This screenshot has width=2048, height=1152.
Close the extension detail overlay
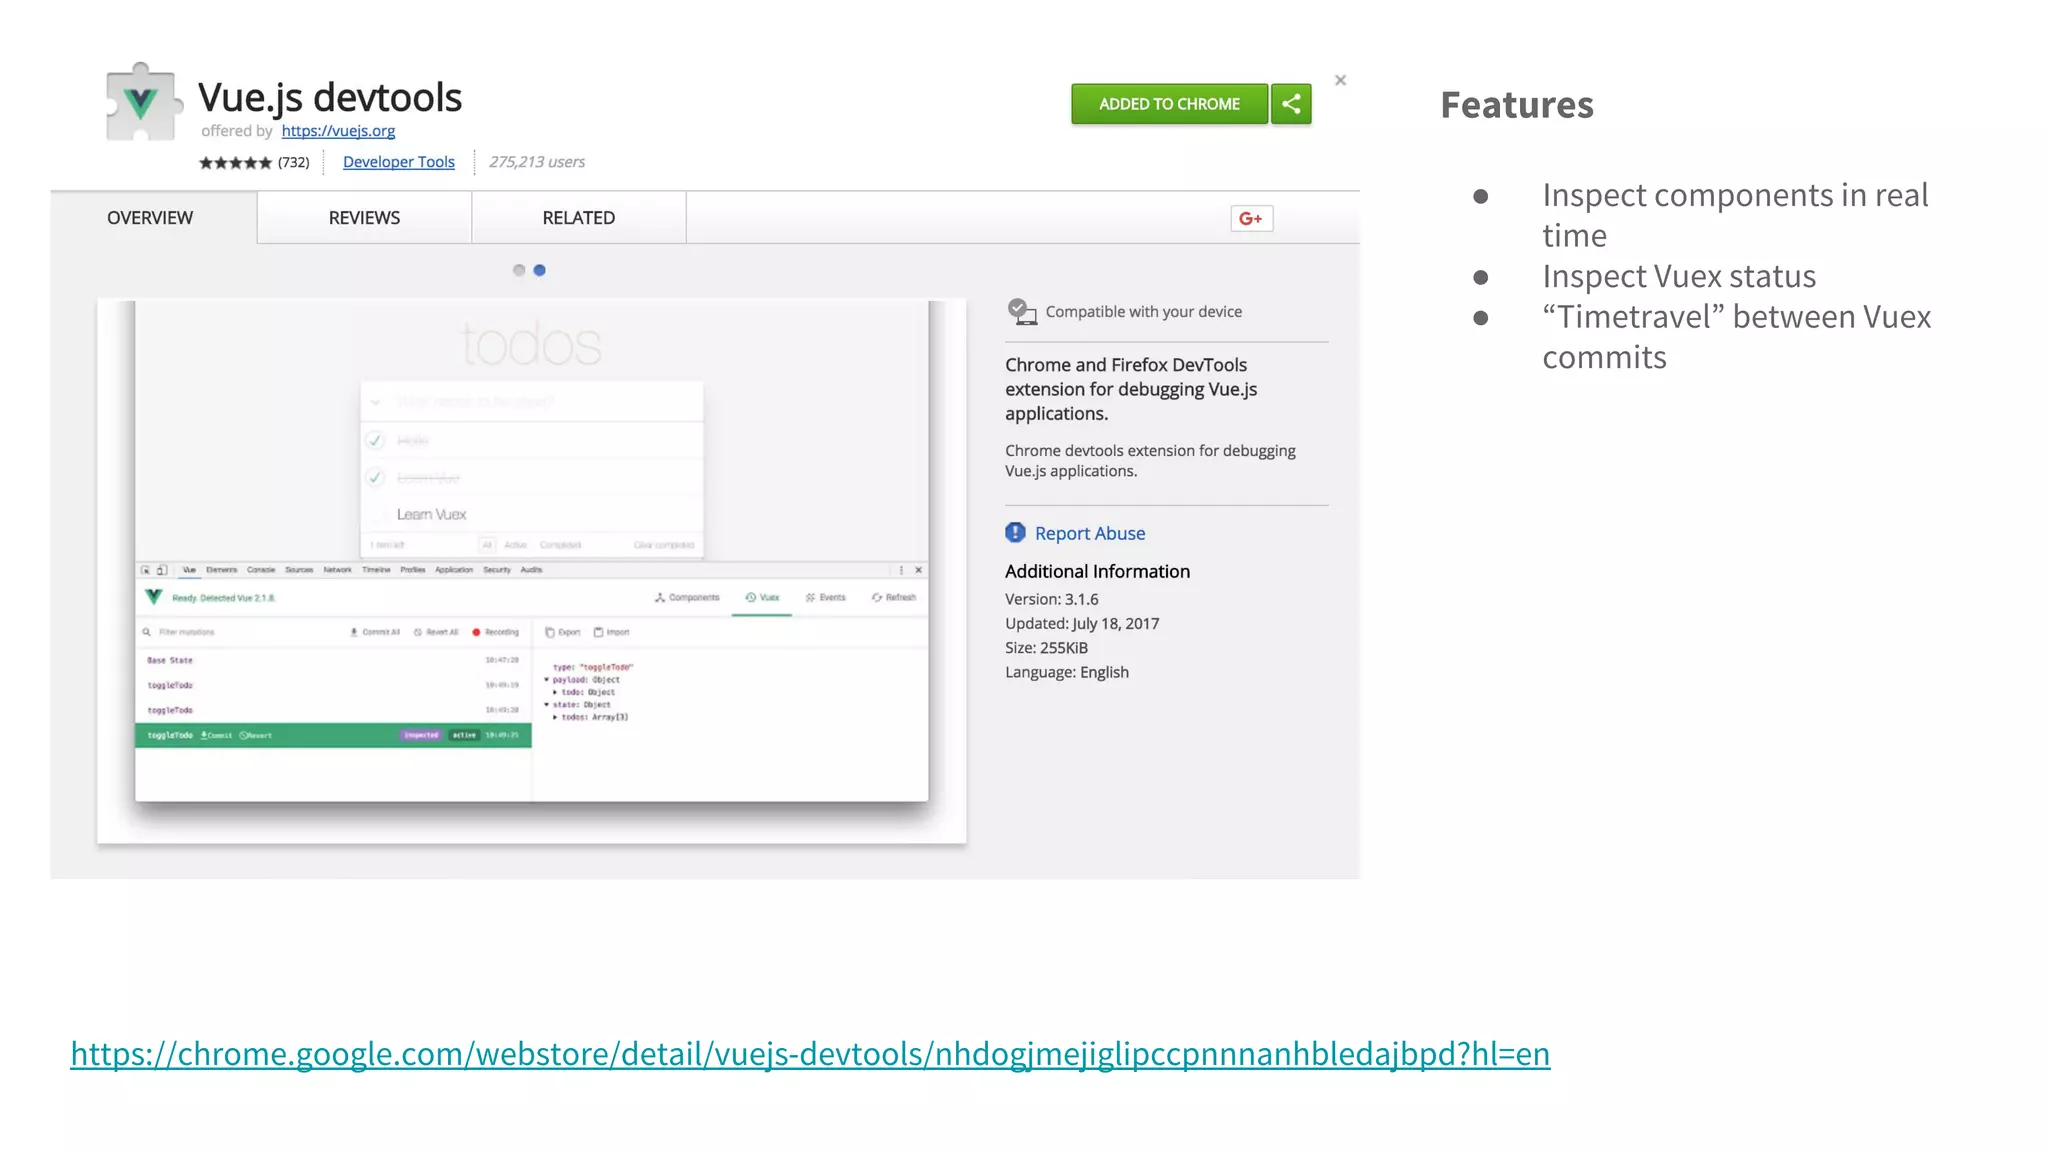(1340, 80)
